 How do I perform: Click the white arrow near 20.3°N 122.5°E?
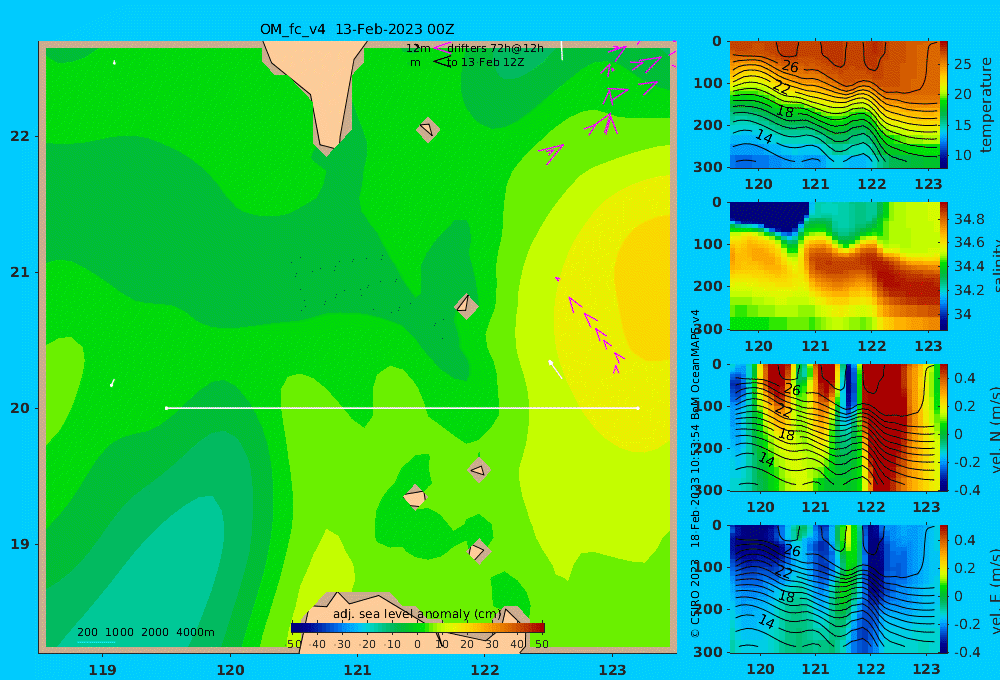(555, 369)
